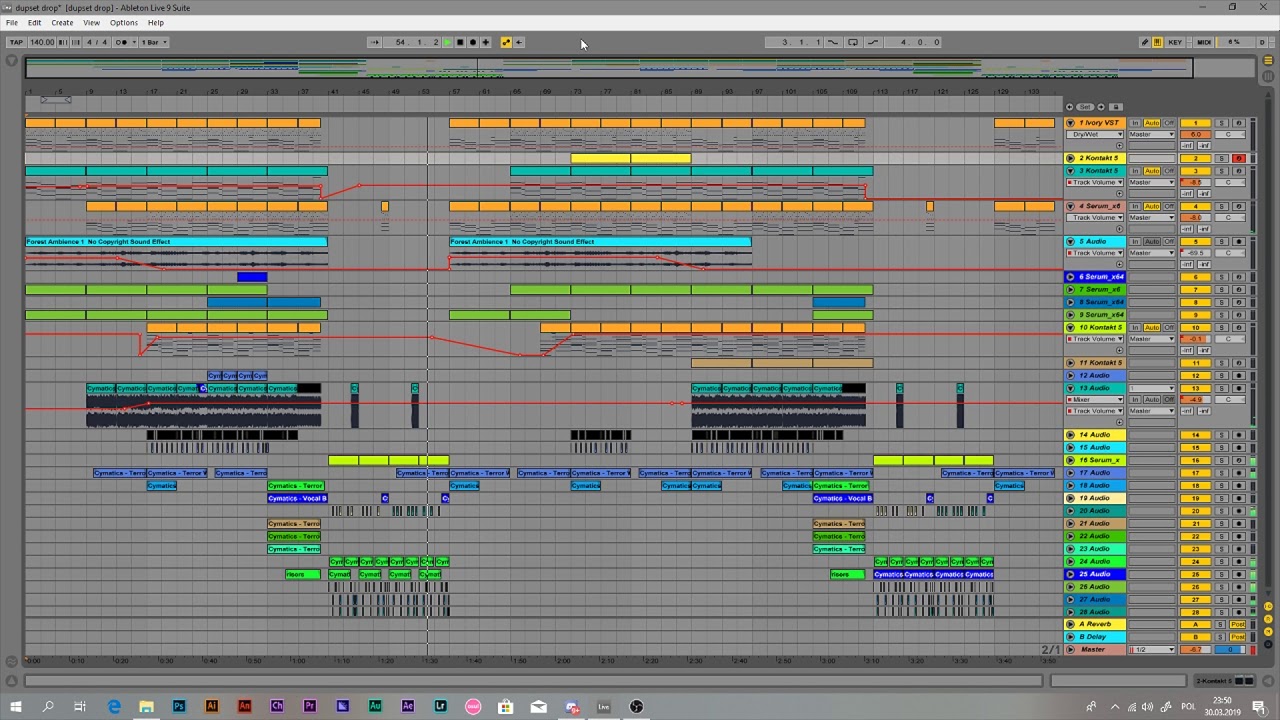The height and width of the screenshot is (720, 1280).
Task: Open the Create menu
Action: click(62, 22)
